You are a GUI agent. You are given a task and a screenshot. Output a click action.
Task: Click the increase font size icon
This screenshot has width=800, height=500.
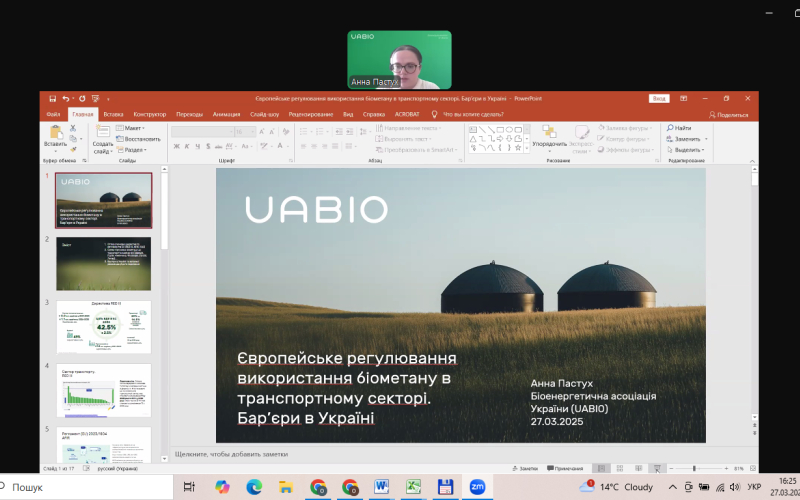262,132
